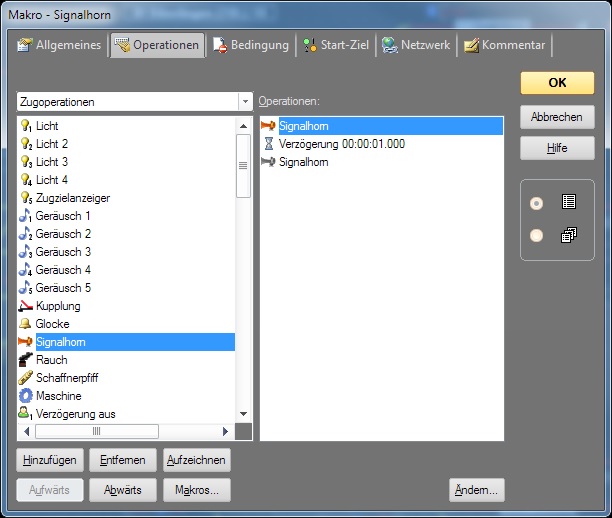Select the Kupplung coupling icon in list
Image resolution: width=612 pixels, height=518 pixels.
26,306
